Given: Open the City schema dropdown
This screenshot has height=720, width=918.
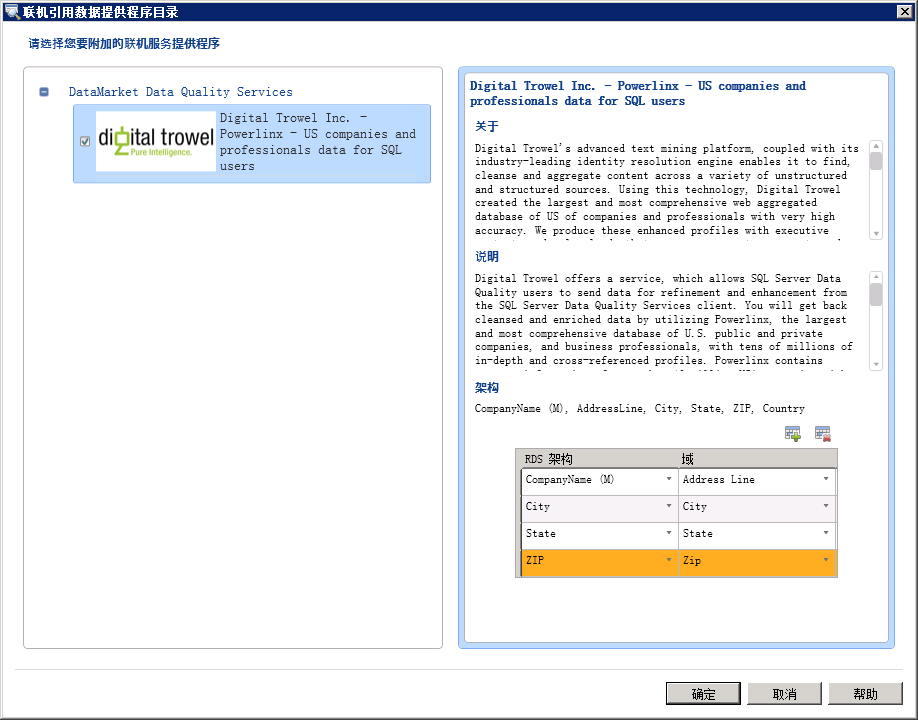Looking at the screenshot, I should (x=668, y=507).
